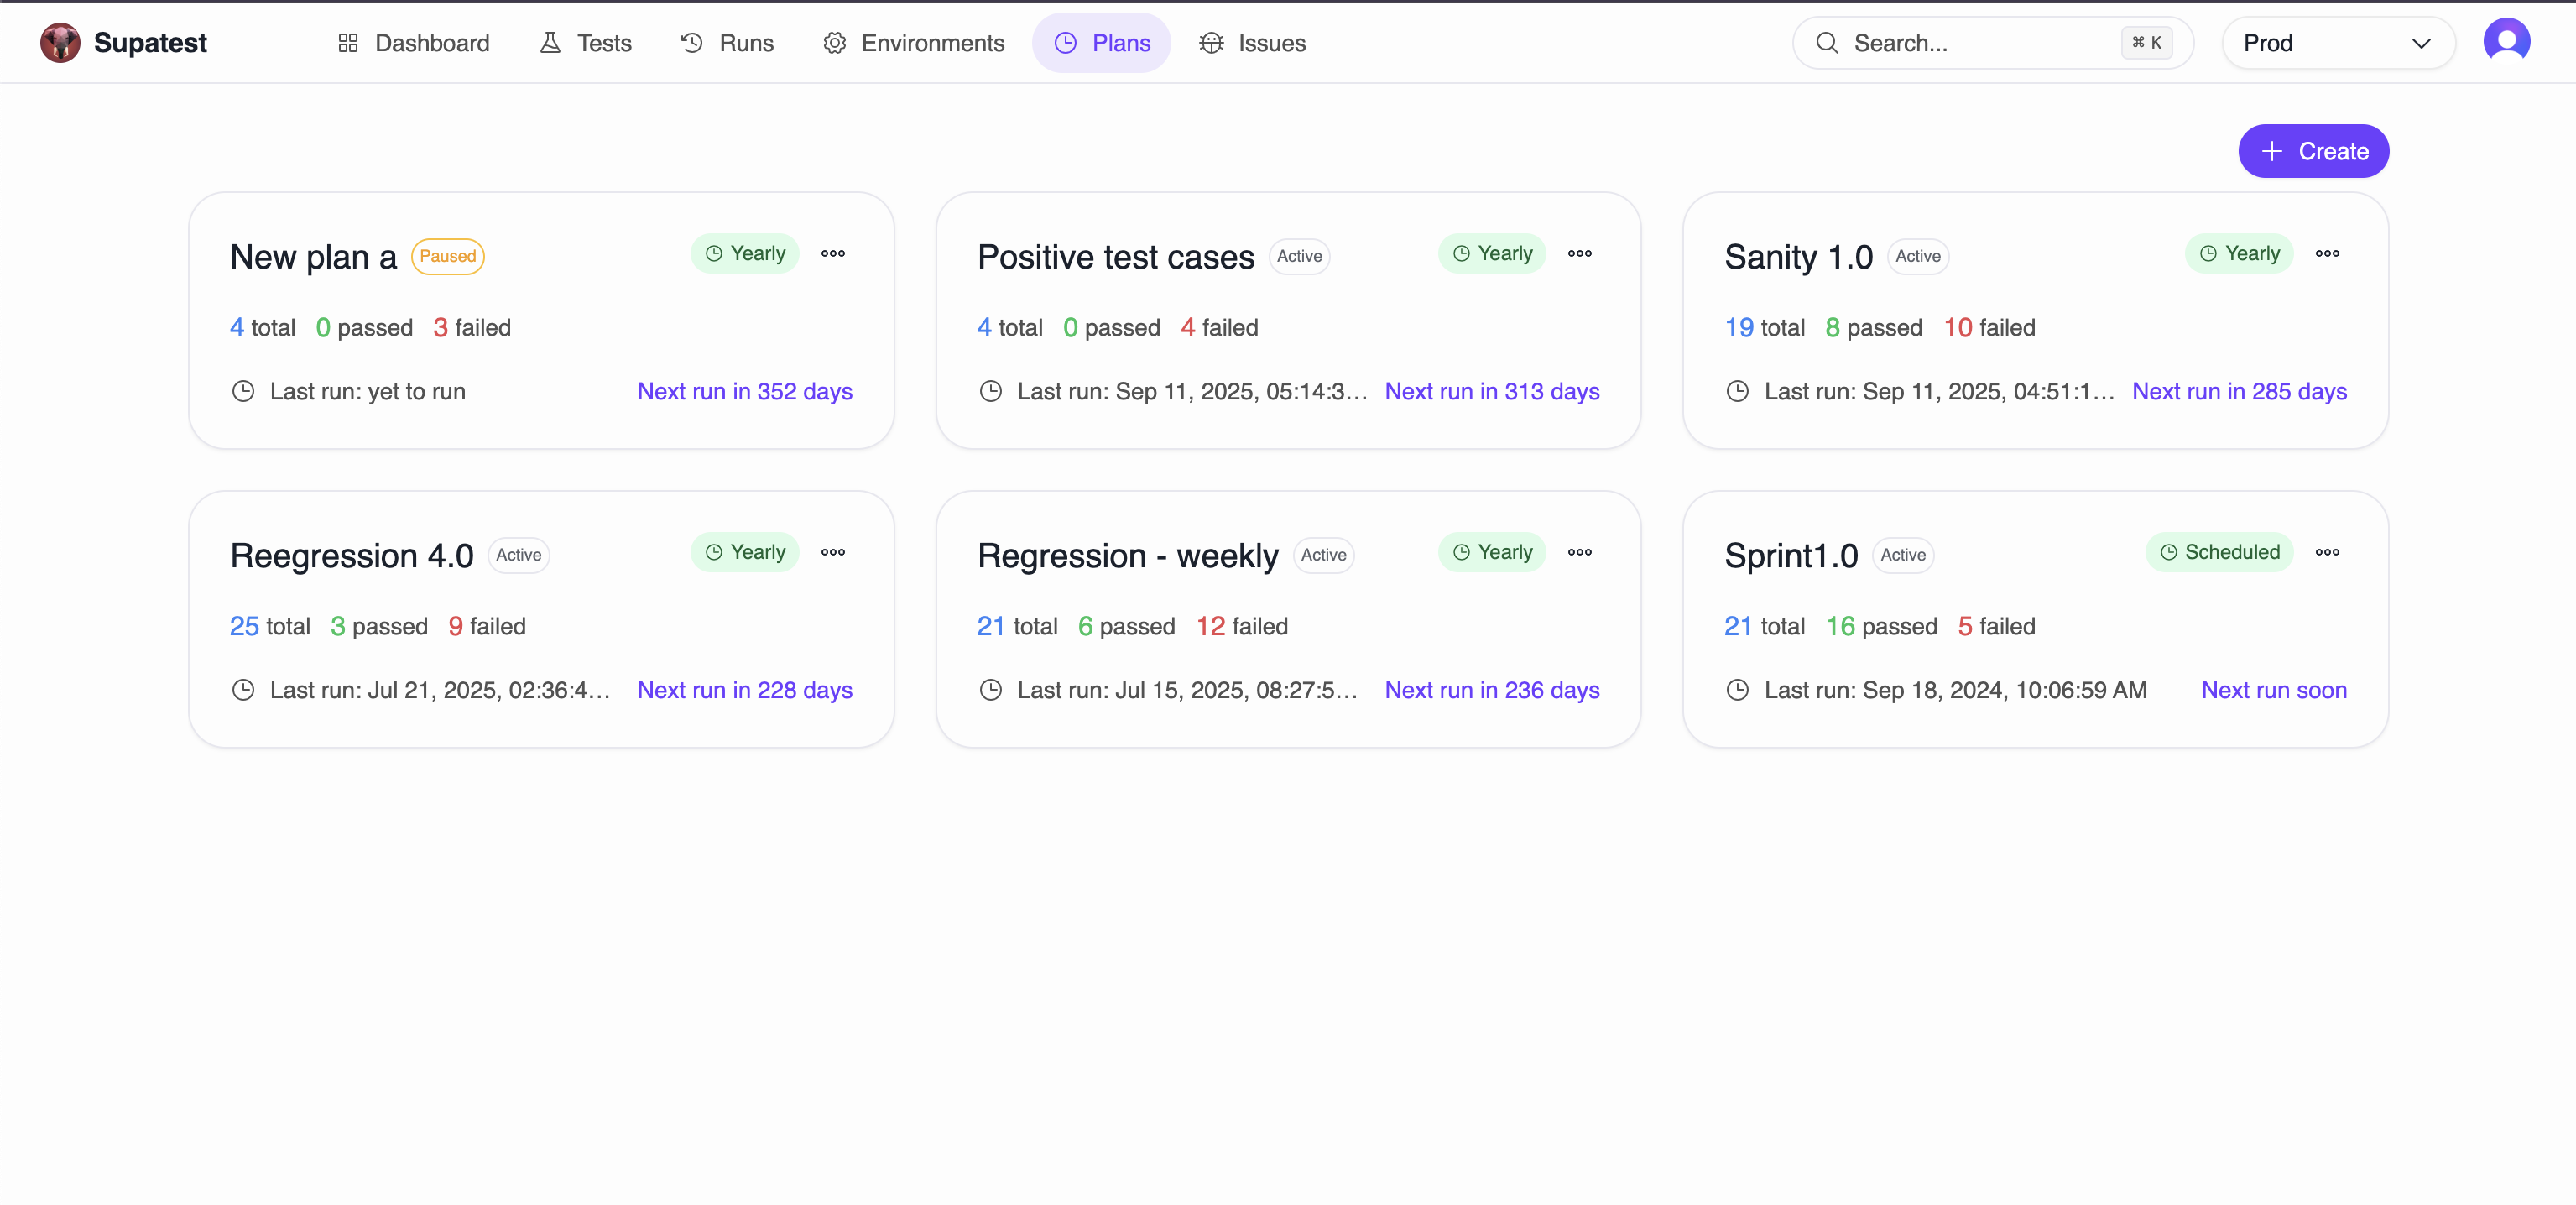This screenshot has width=2576, height=1205.
Task: Click the three-dot menu on Regression - weekly
Action: [x=1579, y=551]
